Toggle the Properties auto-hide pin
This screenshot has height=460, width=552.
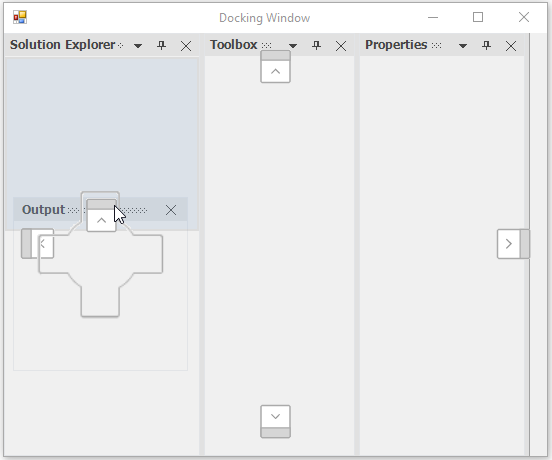pyautogui.click(x=486, y=45)
